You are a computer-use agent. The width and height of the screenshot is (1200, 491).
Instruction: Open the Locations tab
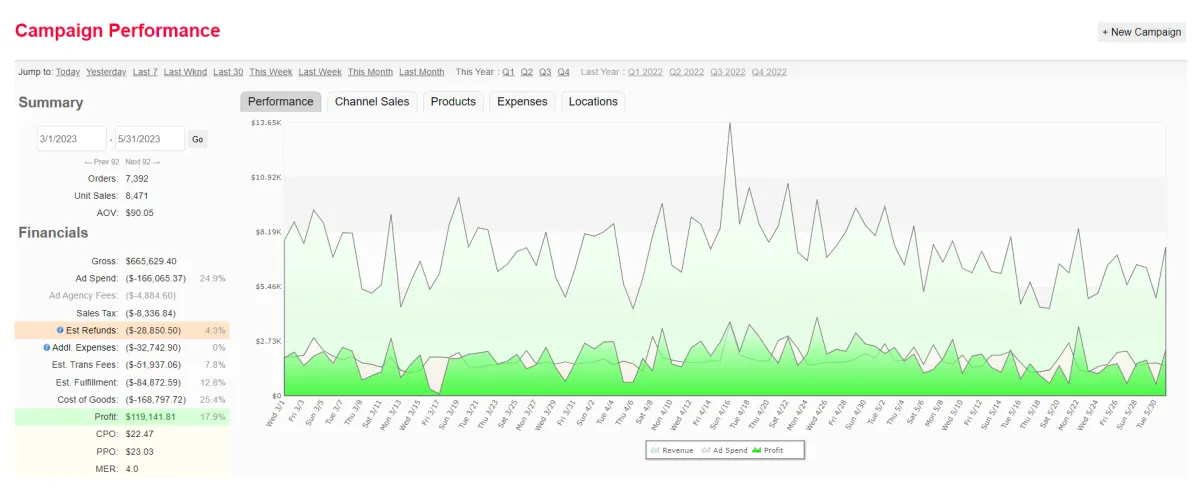(x=593, y=102)
